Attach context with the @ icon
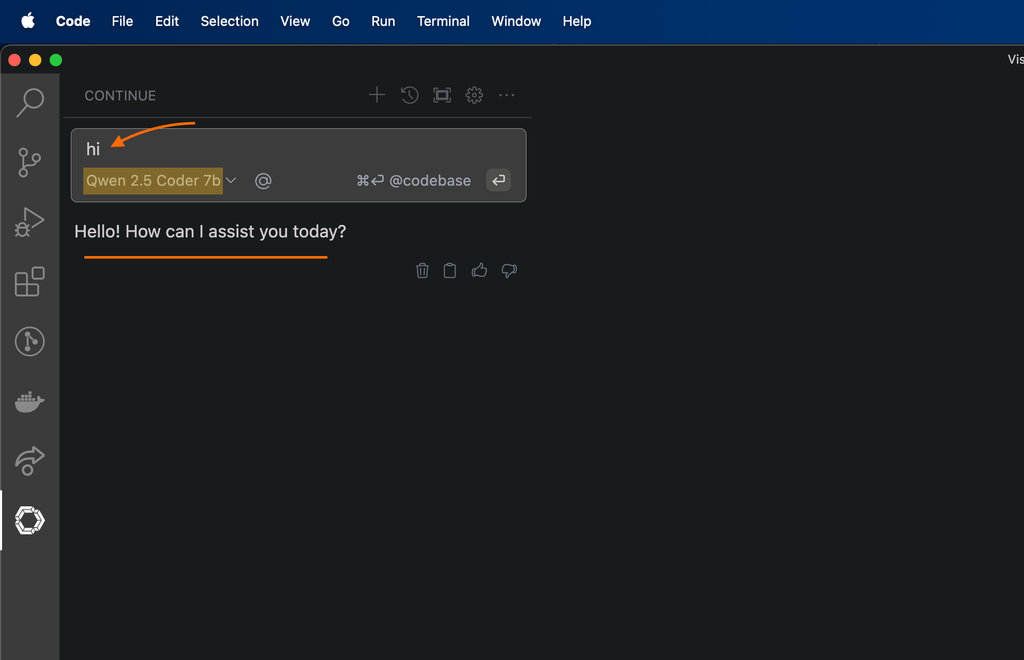1024x660 pixels. 262,180
